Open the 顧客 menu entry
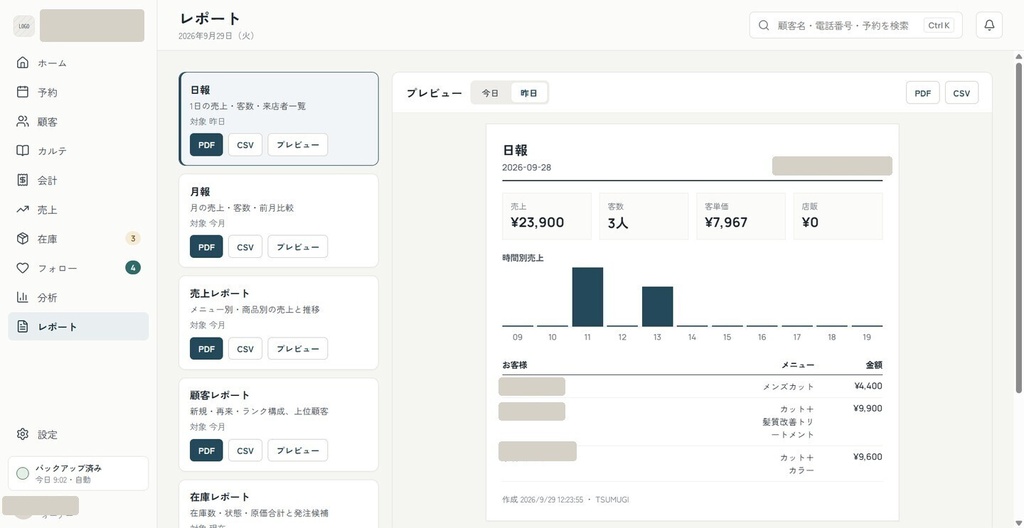The width and height of the screenshot is (1024, 528). (x=78, y=122)
